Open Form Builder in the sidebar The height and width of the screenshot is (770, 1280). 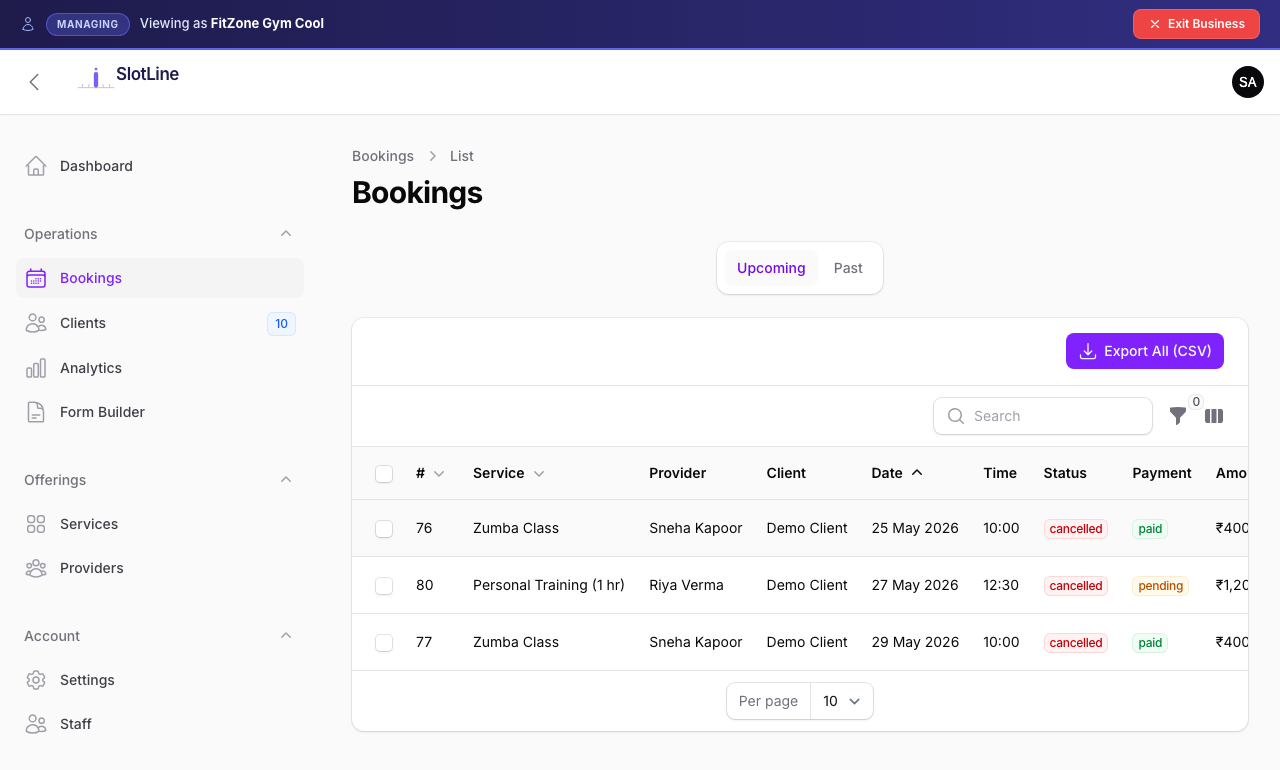160,412
